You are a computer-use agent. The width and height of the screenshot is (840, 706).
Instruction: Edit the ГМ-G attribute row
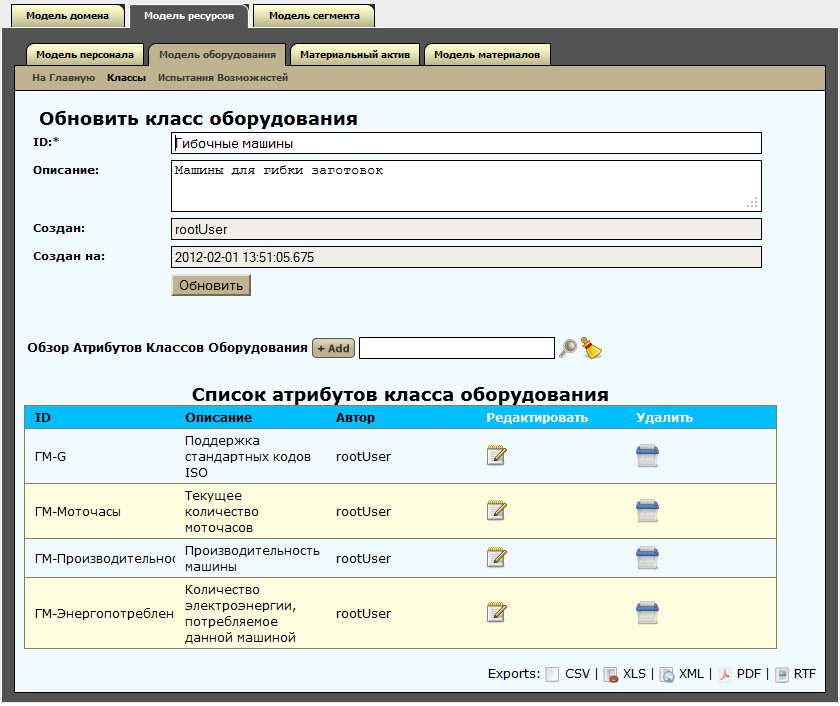(x=497, y=456)
